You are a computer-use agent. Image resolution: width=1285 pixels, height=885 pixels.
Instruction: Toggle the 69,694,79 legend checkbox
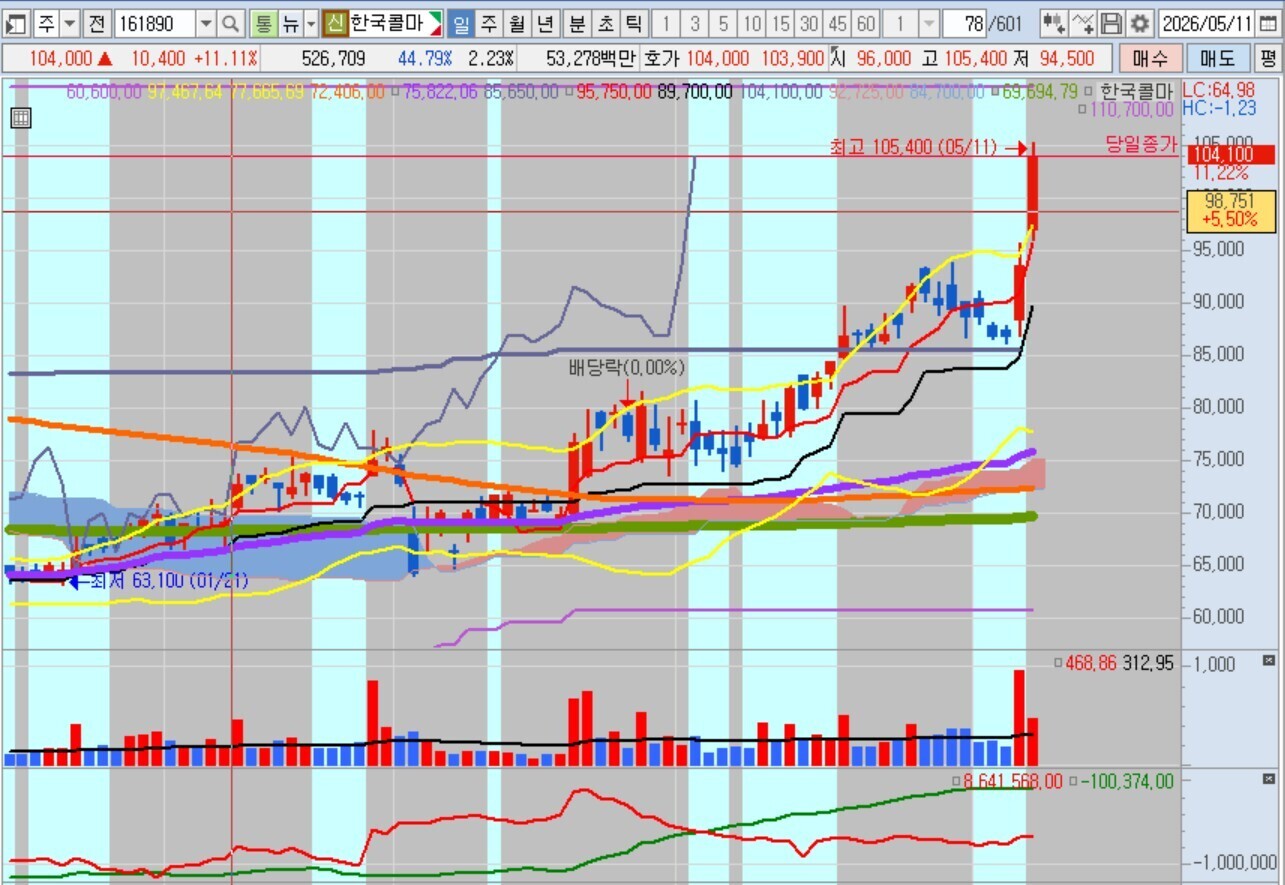pos(995,92)
